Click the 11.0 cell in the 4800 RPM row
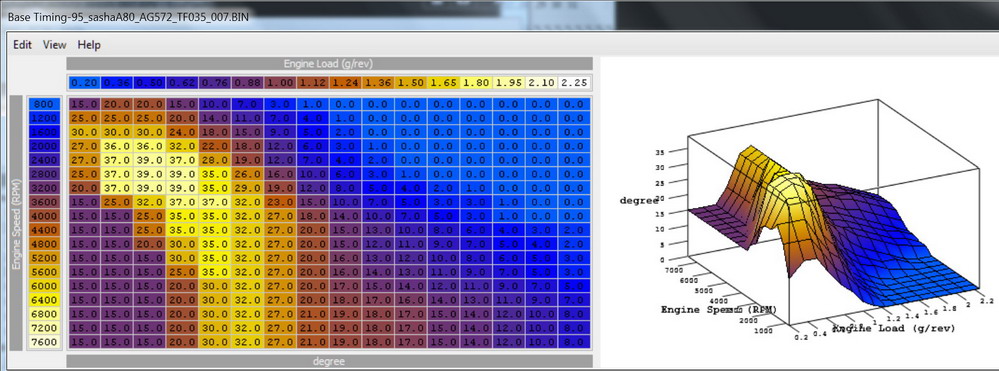 (x=410, y=244)
